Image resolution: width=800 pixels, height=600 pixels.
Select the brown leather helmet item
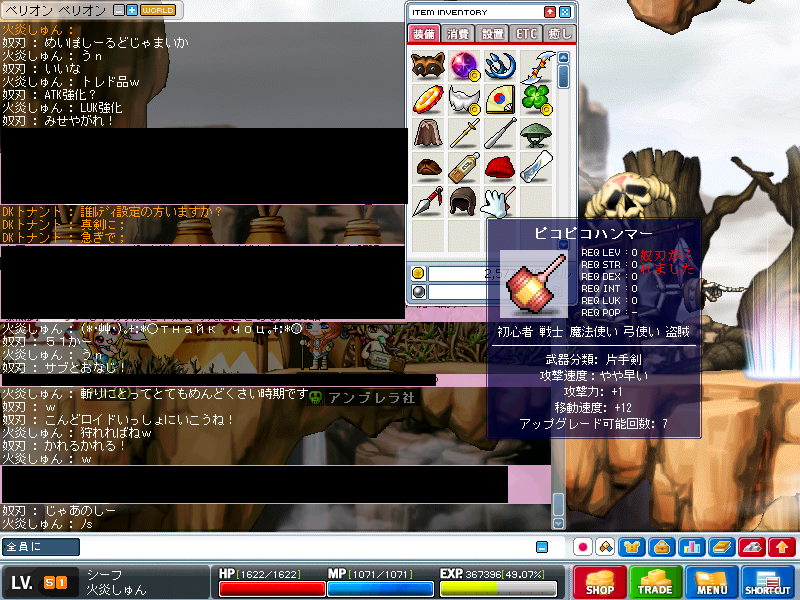tap(463, 201)
